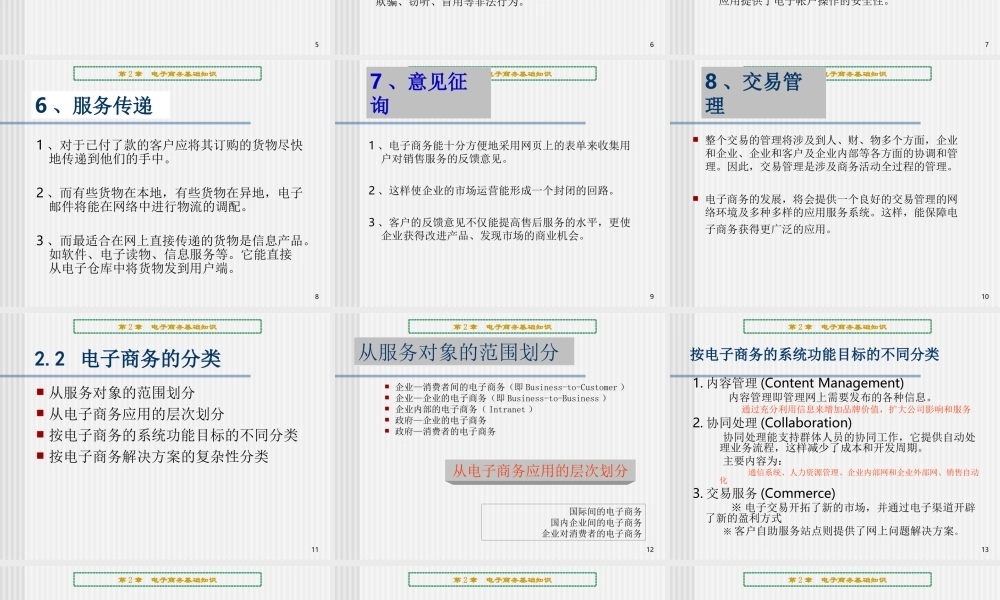Screen dimensions: 1000x600
Task: Click page number 13 on the classification slide
Action: point(984,547)
